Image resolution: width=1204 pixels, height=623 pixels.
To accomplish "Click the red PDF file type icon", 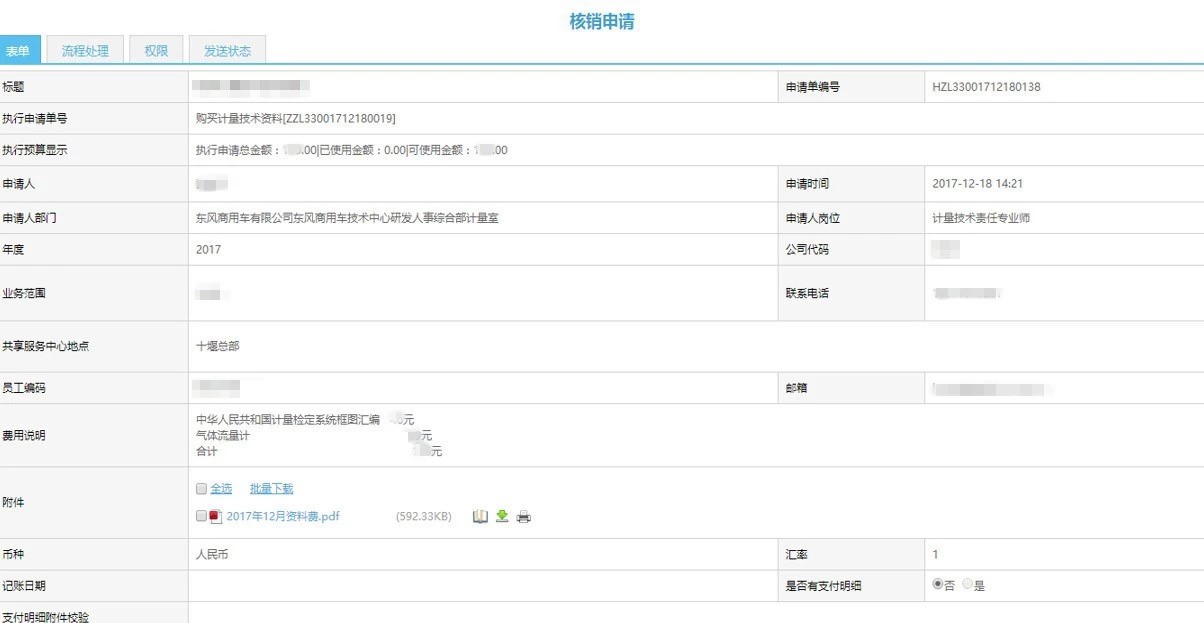I will 215,517.
